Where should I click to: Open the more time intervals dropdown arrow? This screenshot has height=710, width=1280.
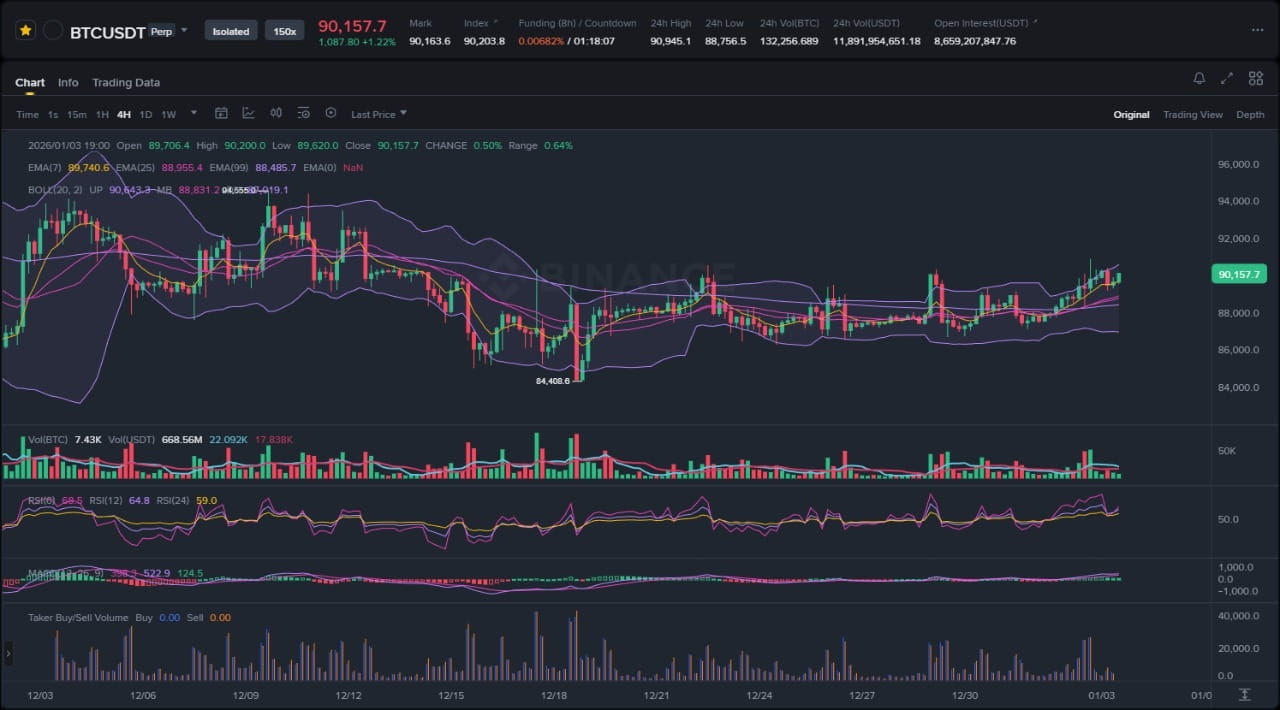[x=194, y=113]
